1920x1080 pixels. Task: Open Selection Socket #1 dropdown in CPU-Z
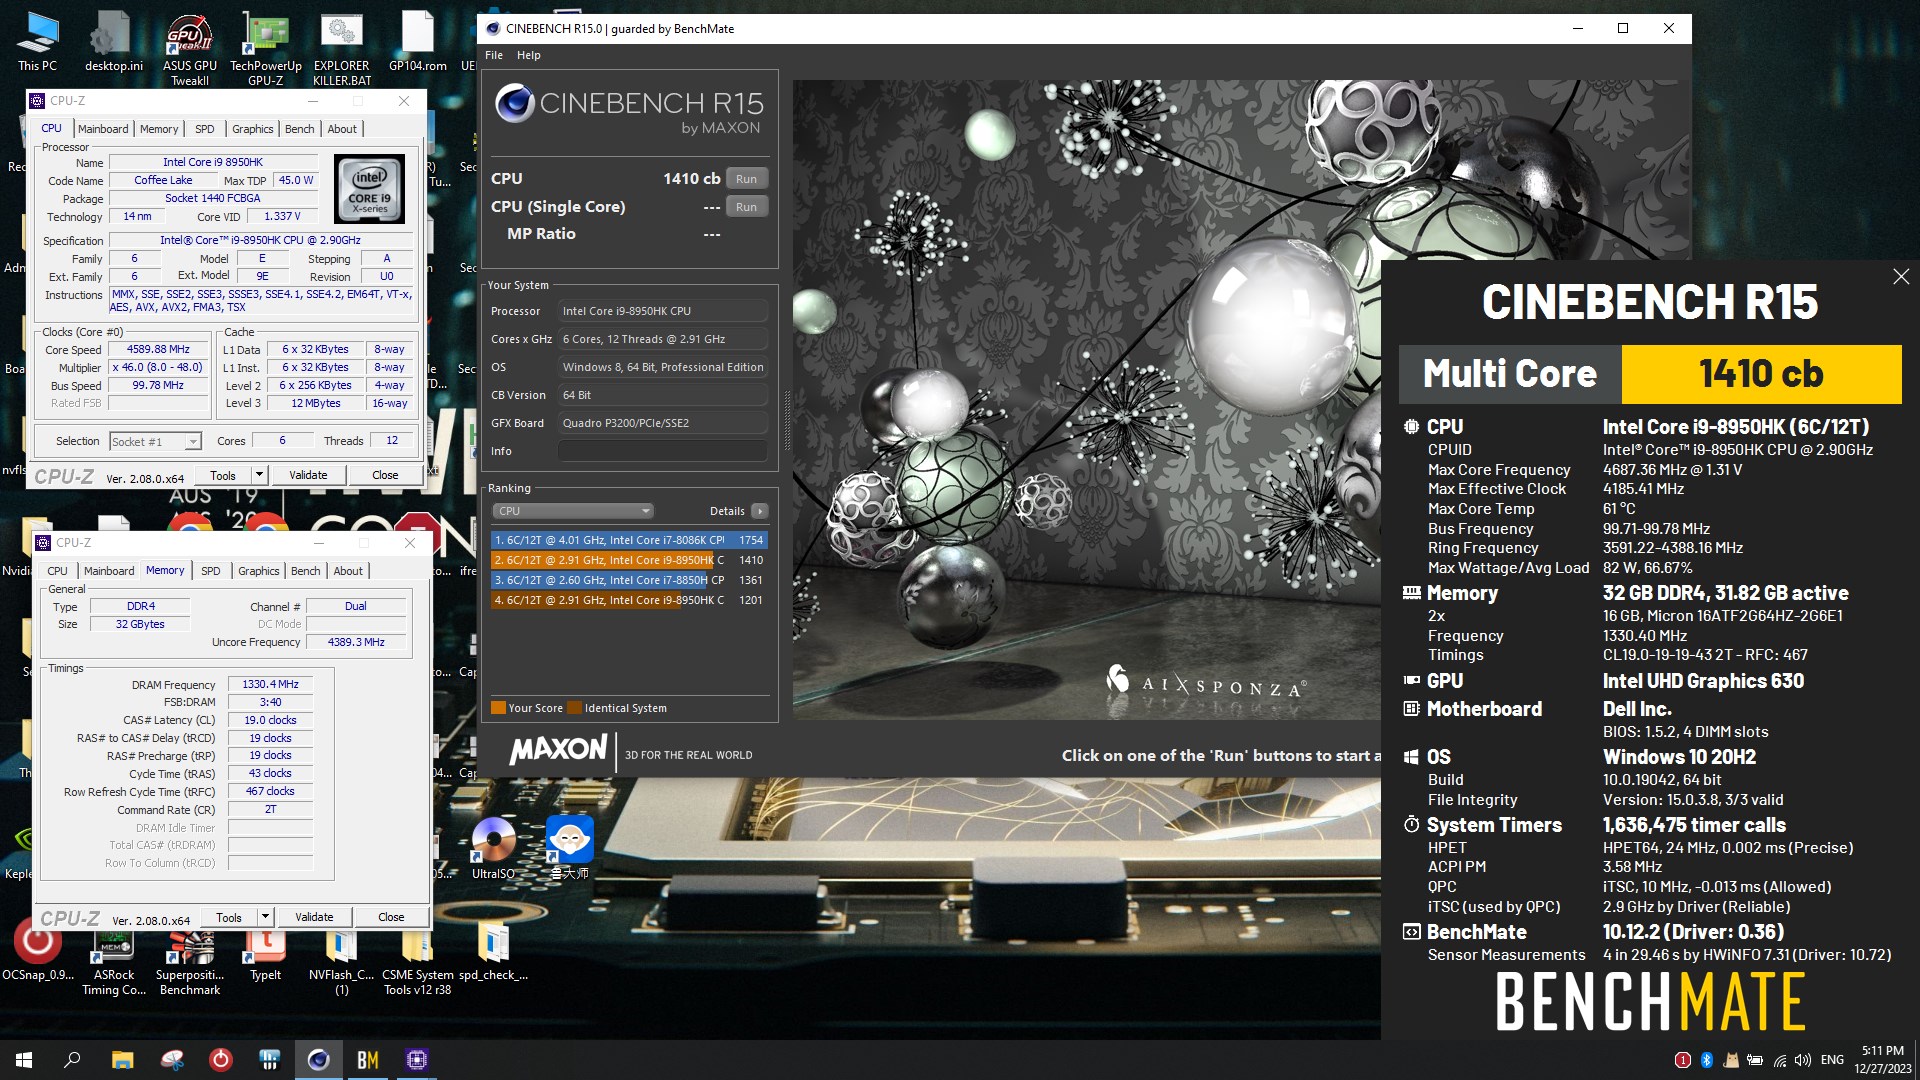pos(155,441)
